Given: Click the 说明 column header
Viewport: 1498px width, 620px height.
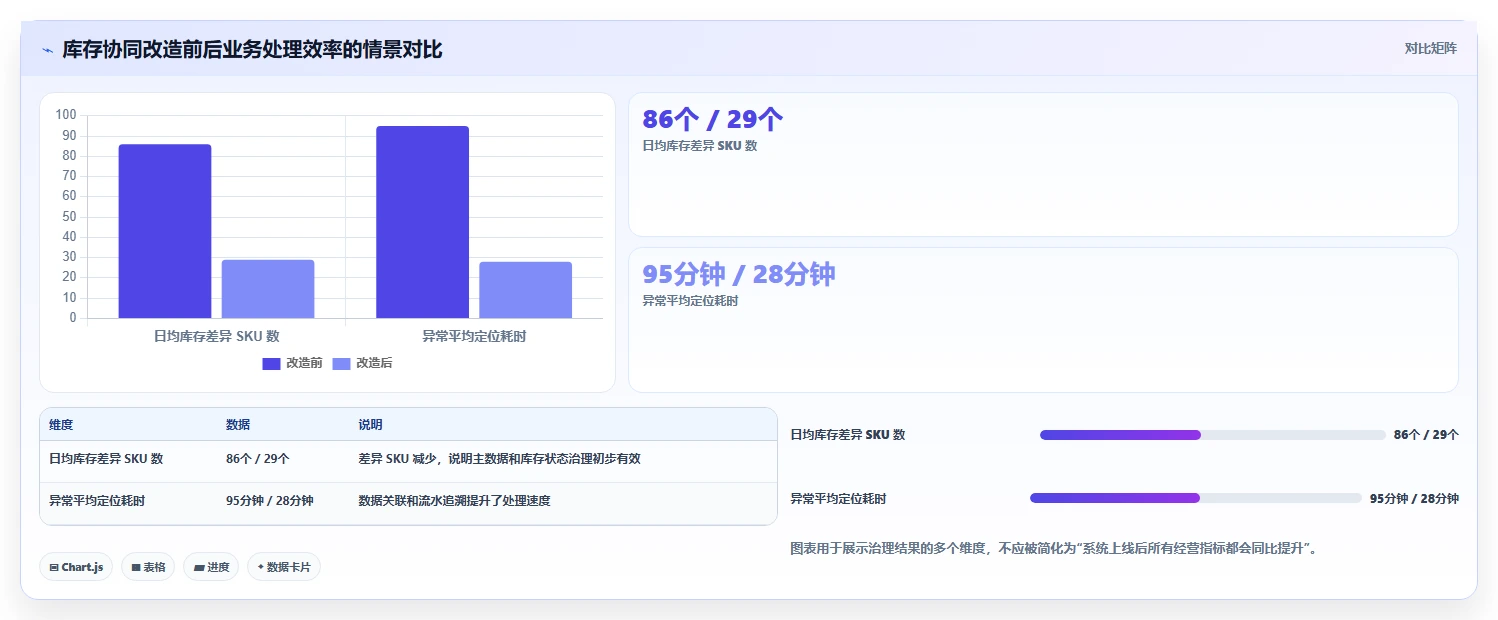Looking at the screenshot, I should tap(370, 425).
